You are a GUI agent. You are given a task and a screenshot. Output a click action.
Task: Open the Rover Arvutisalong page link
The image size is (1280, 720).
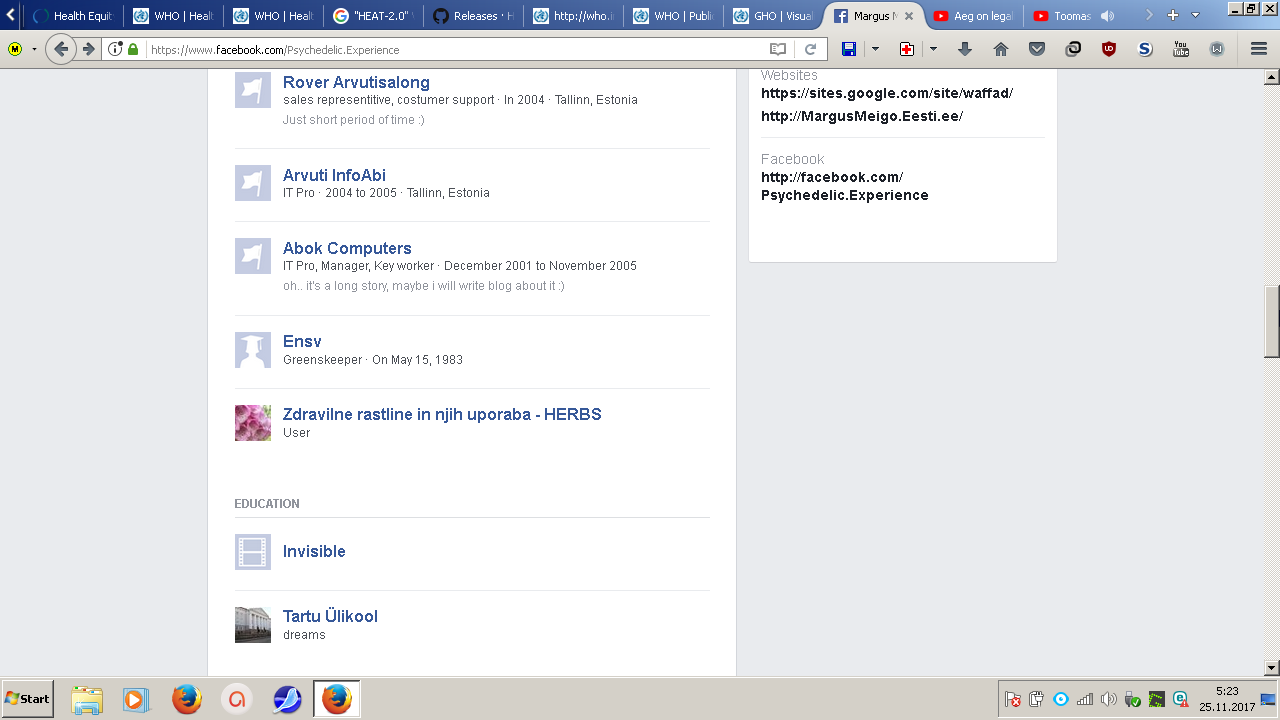356,82
